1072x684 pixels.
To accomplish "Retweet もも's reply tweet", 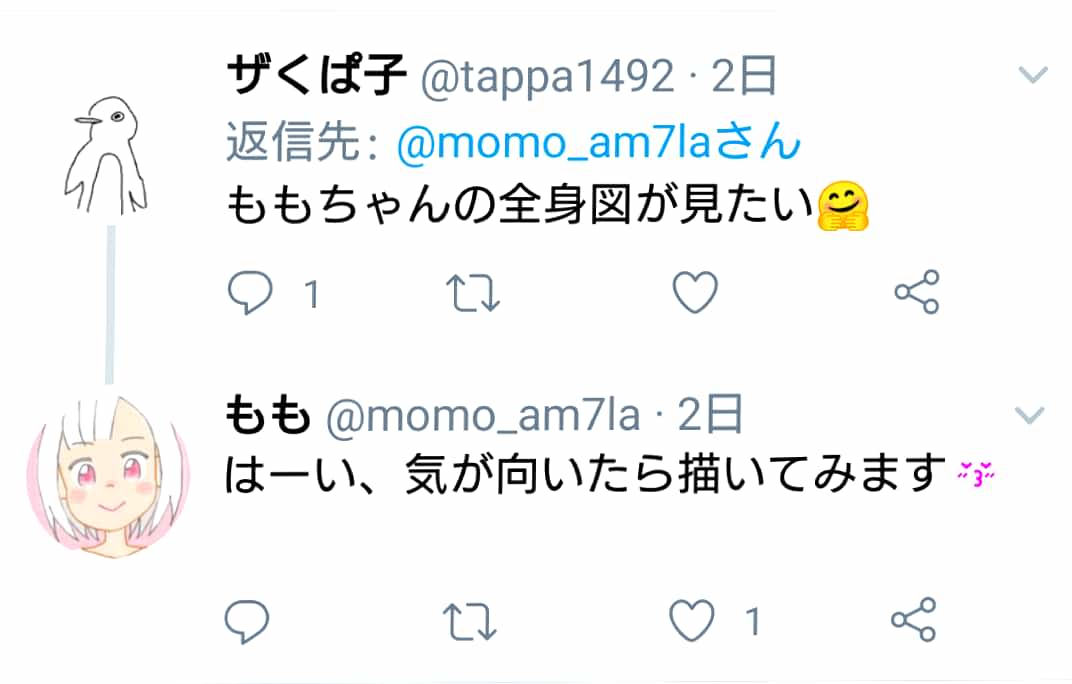I will [470, 621].
